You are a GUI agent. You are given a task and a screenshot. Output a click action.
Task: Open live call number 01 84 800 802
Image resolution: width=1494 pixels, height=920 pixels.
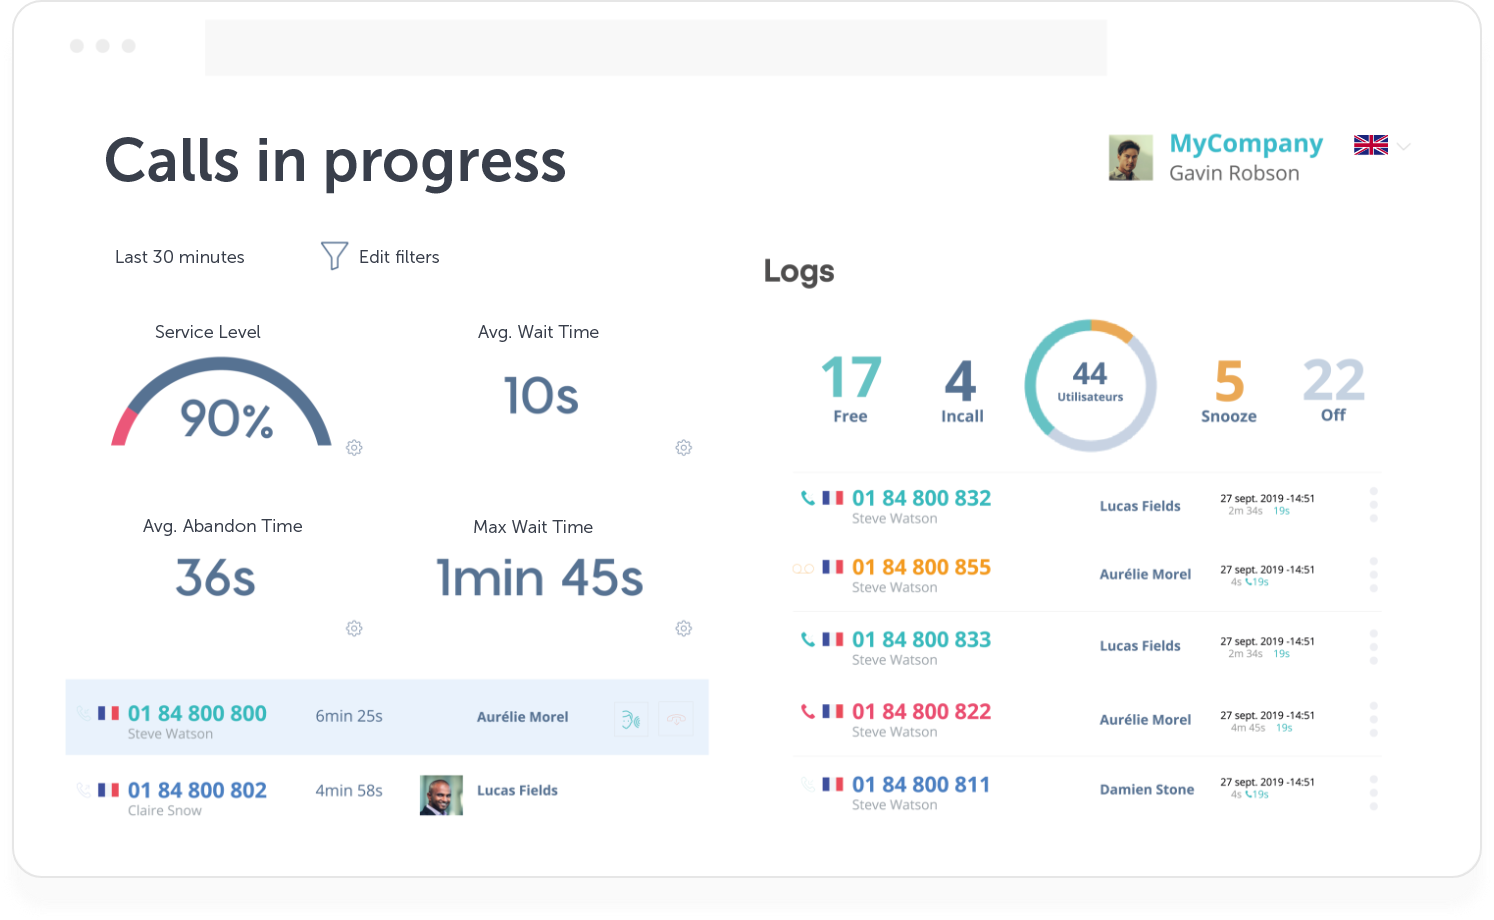click(197, 791)
